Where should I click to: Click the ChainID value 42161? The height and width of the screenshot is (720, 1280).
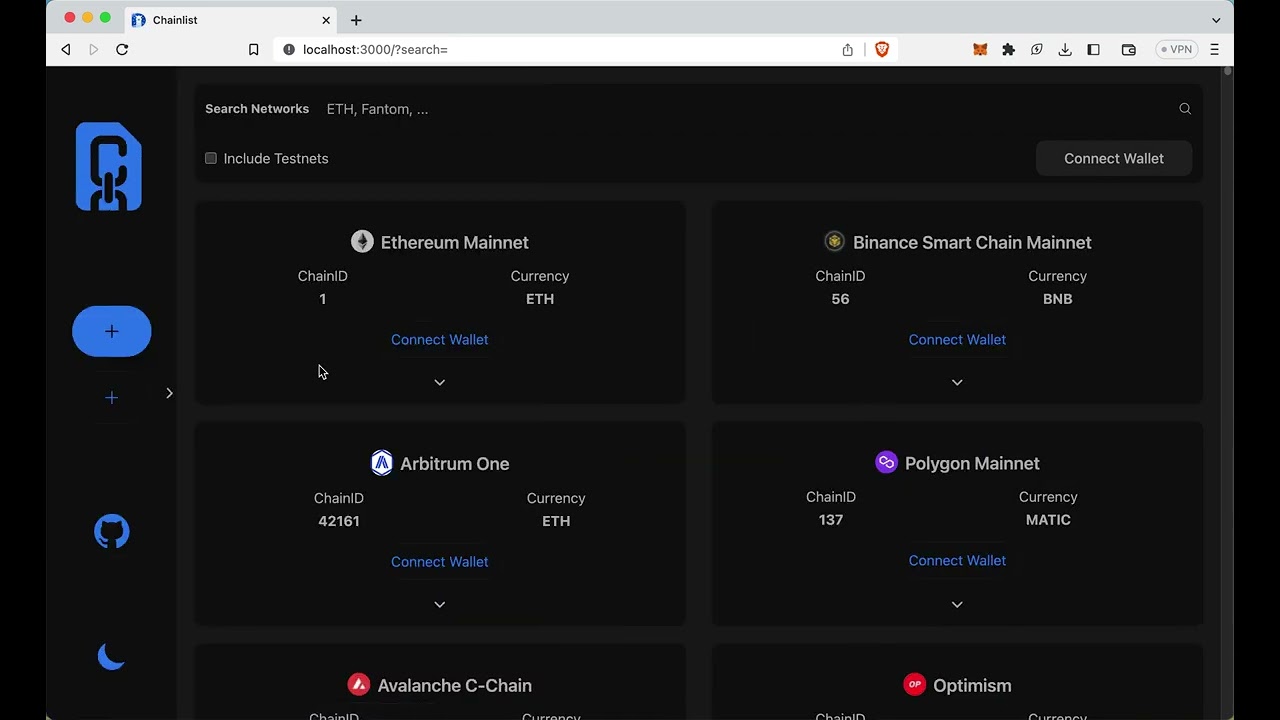coord(339,521)
